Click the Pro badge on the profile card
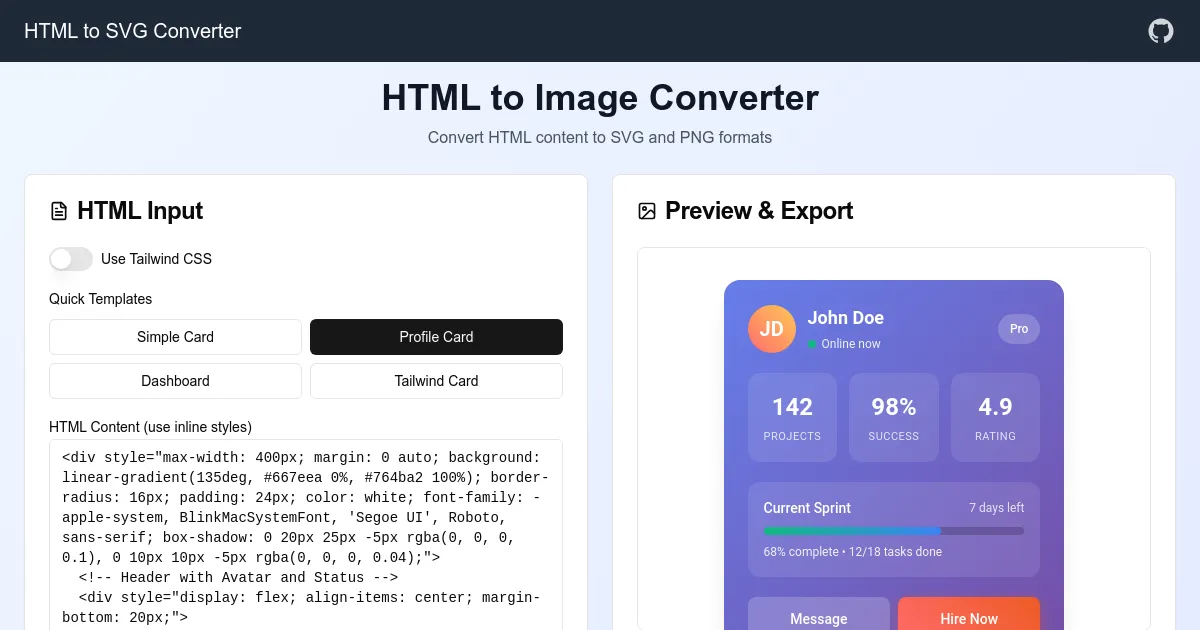This screenshot has height=630, width=1200. (1018, 328)
